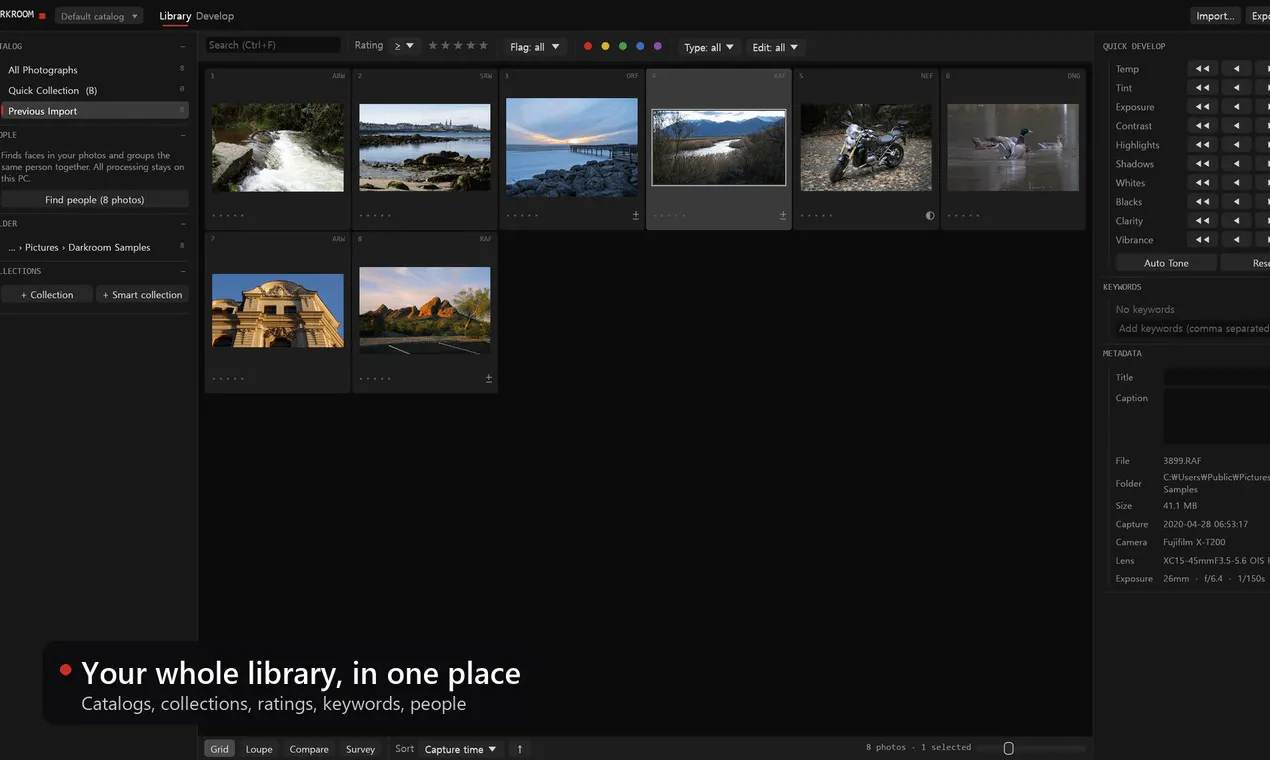
Task: Click the Import... button
Action: click(x=1215, y=16)
